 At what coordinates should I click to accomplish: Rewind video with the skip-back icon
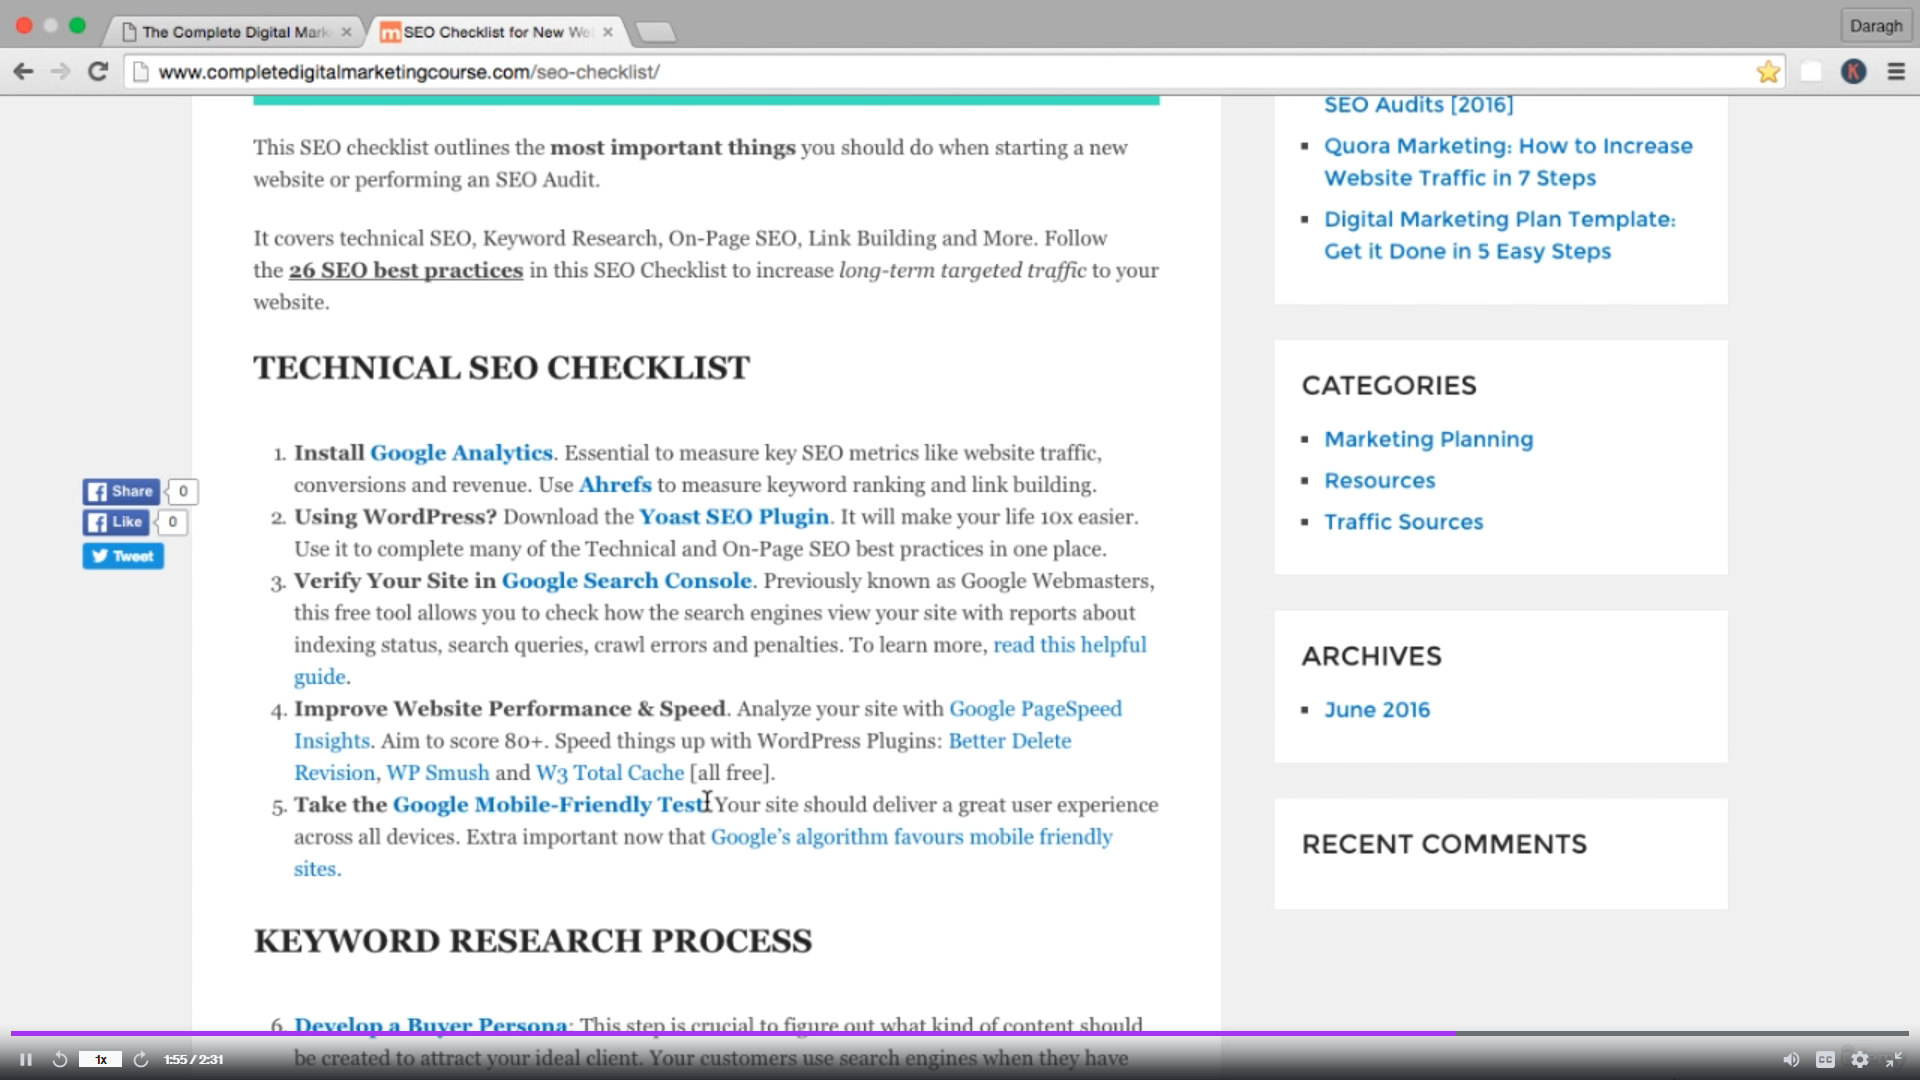[x=60, y=1059]
